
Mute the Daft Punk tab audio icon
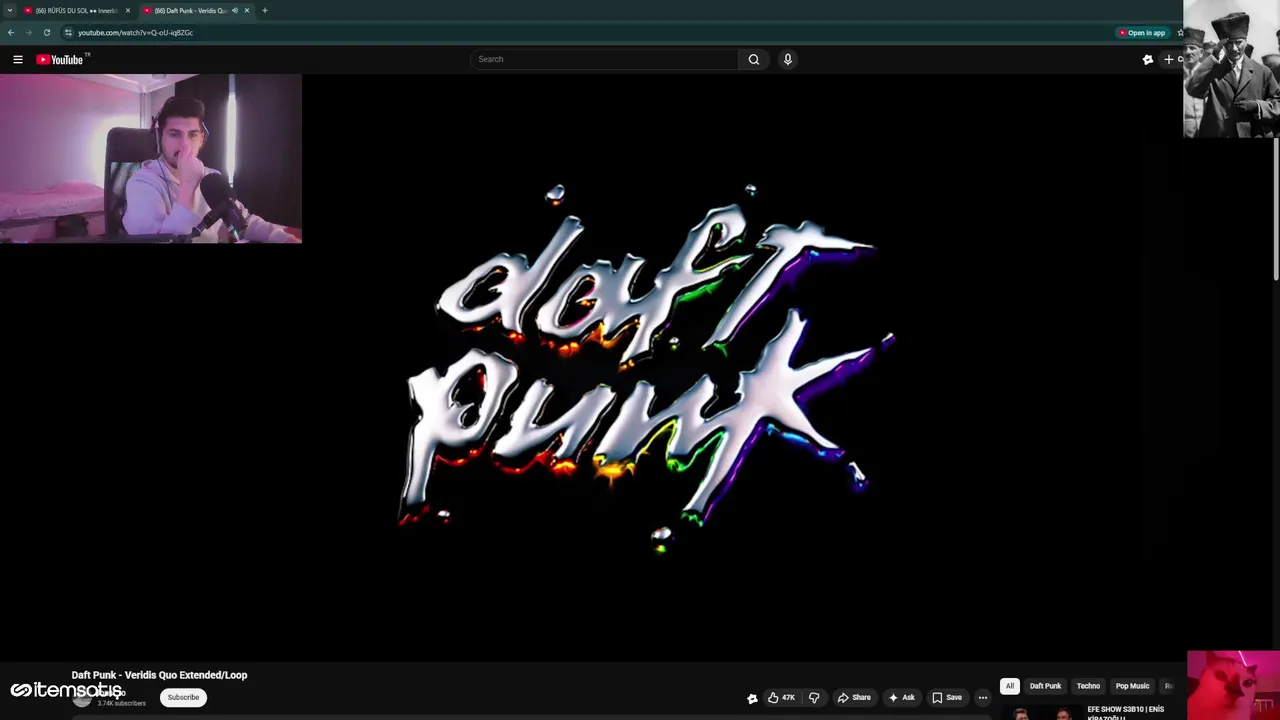235,10
